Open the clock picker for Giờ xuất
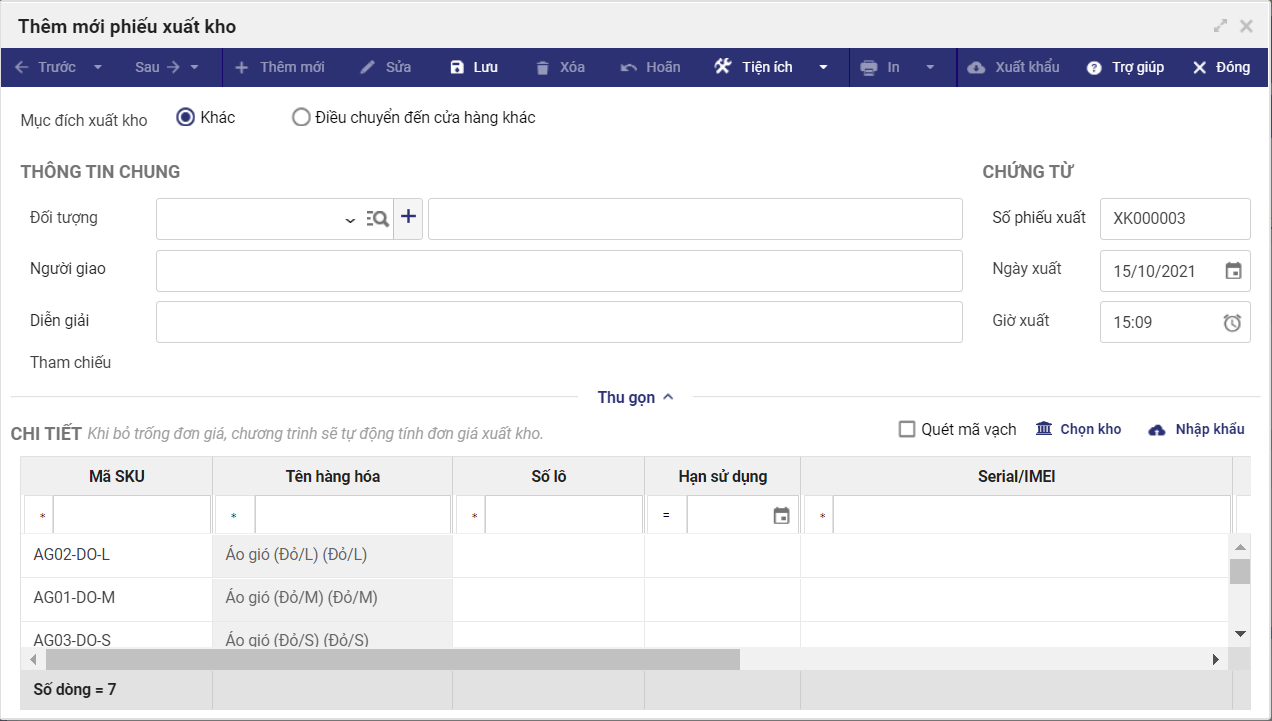 pos(1233,322)
